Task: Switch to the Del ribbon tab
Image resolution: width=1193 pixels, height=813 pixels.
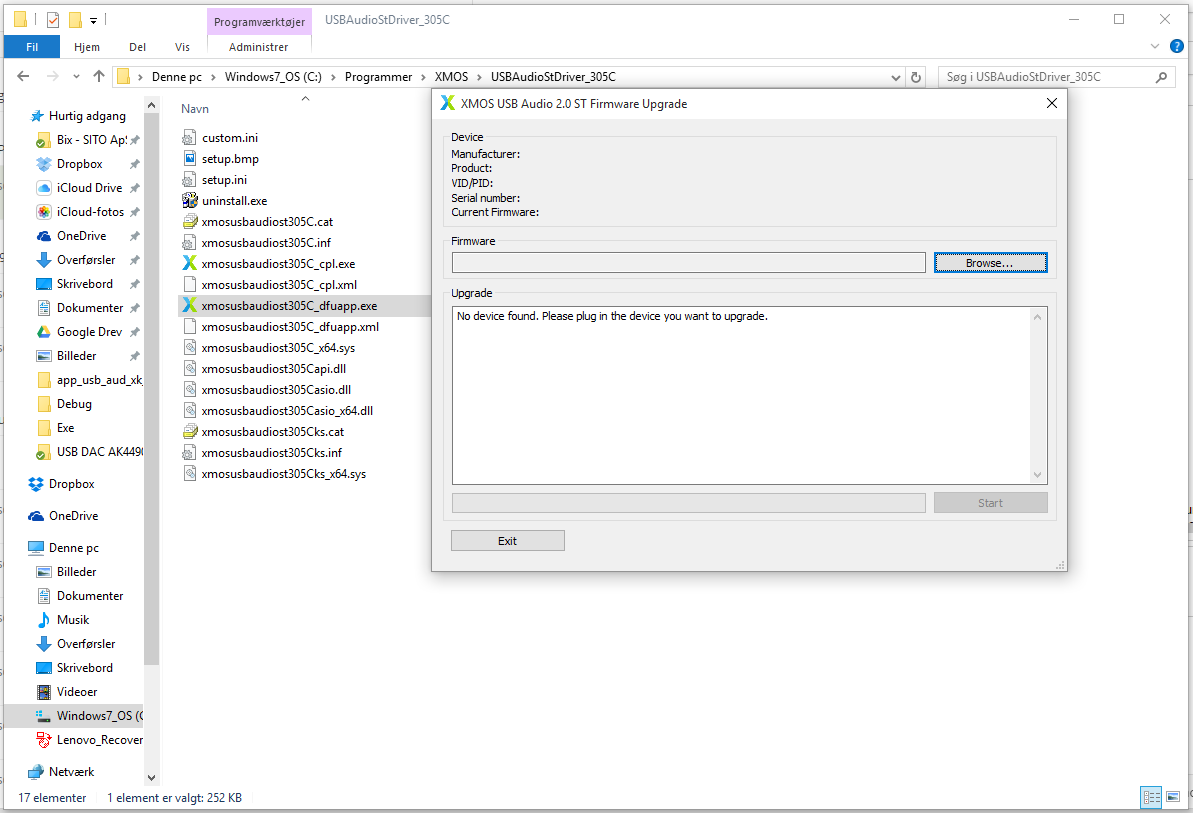Action: (138, 46)
